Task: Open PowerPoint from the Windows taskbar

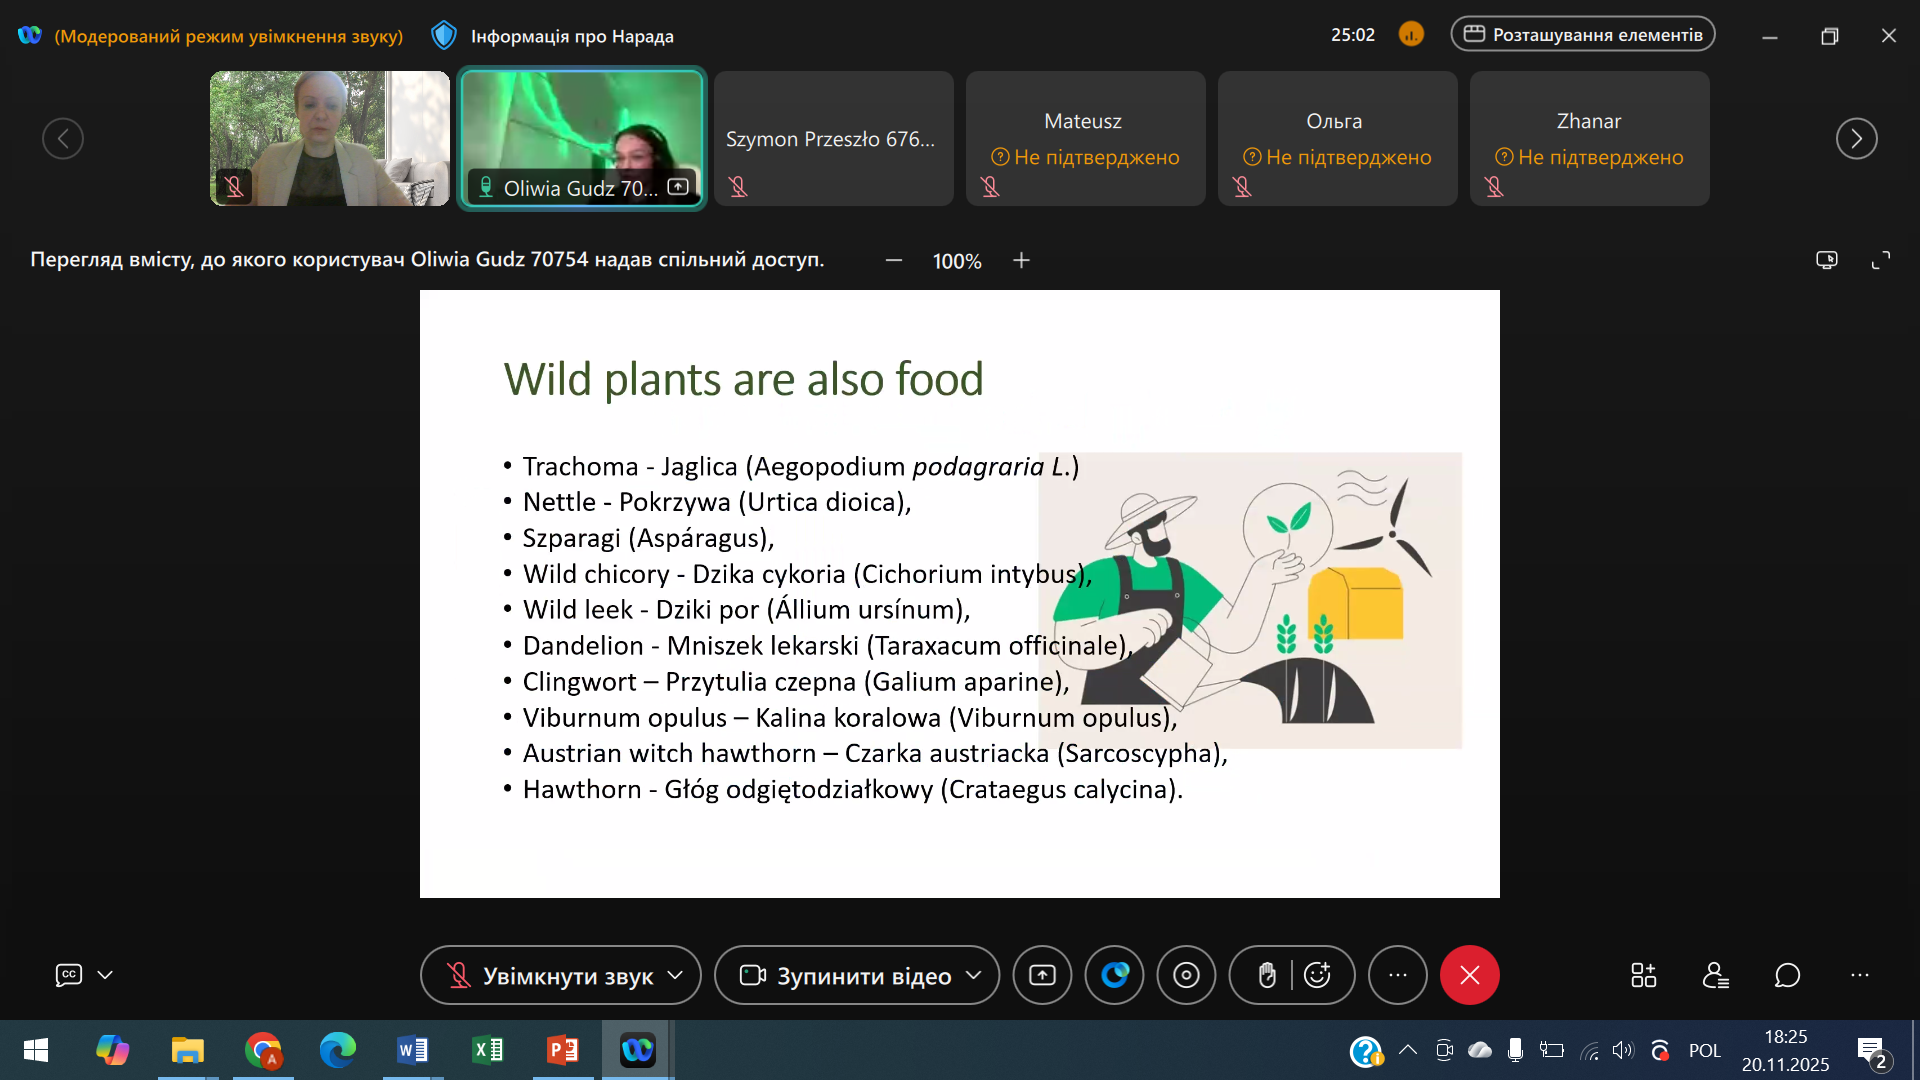Action: 562,1050
